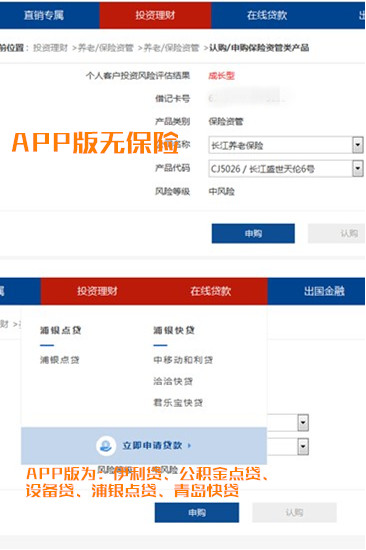Click the red 成长型 risk result
The height and width of the screenshot is (550, 366).
click(221, 76)
